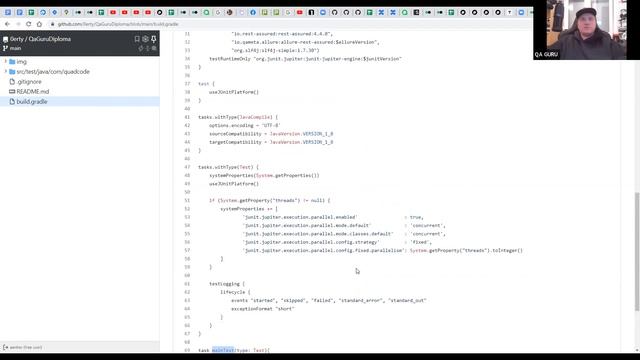Click the 'systemProperties(System.getProperties())' line
This screenshot has height=360, width=640.
click(264, 176)
